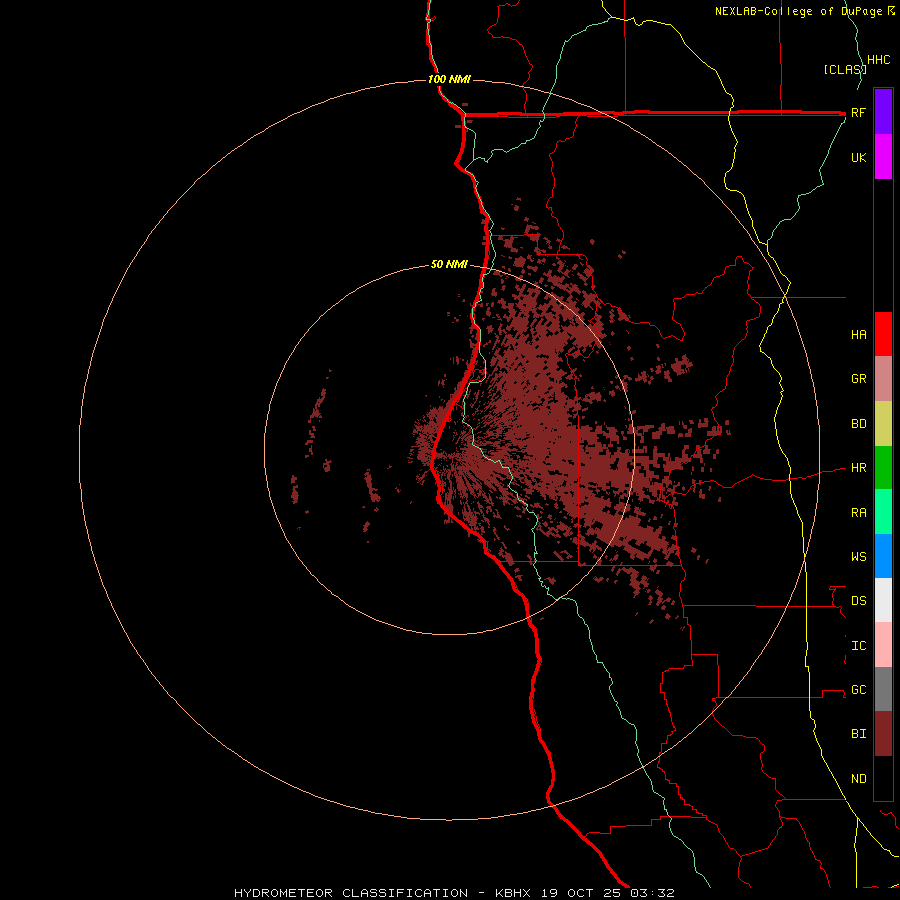
Task: Click the WS blue legend swatch
Action: click(x=883, y=556)
